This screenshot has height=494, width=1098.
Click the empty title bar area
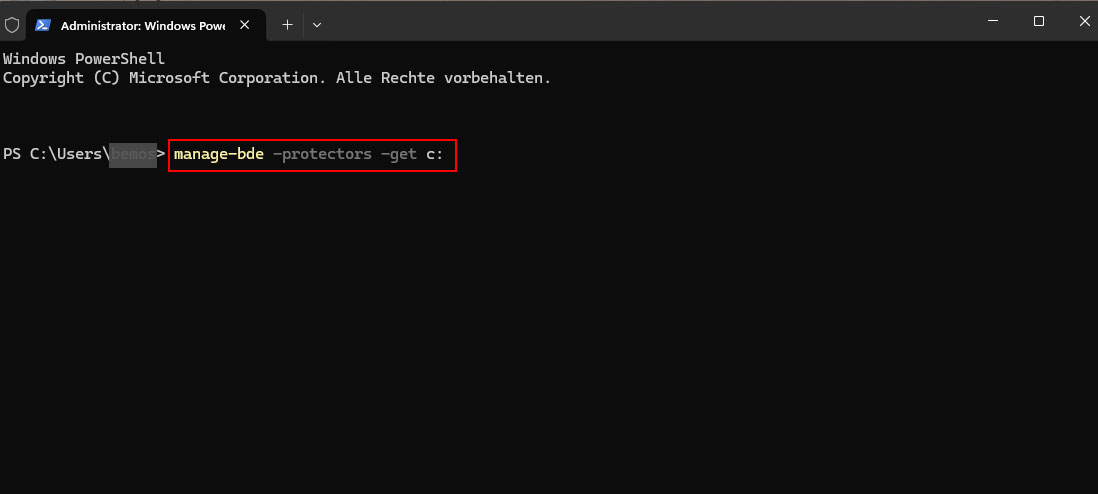click(650, 21)
